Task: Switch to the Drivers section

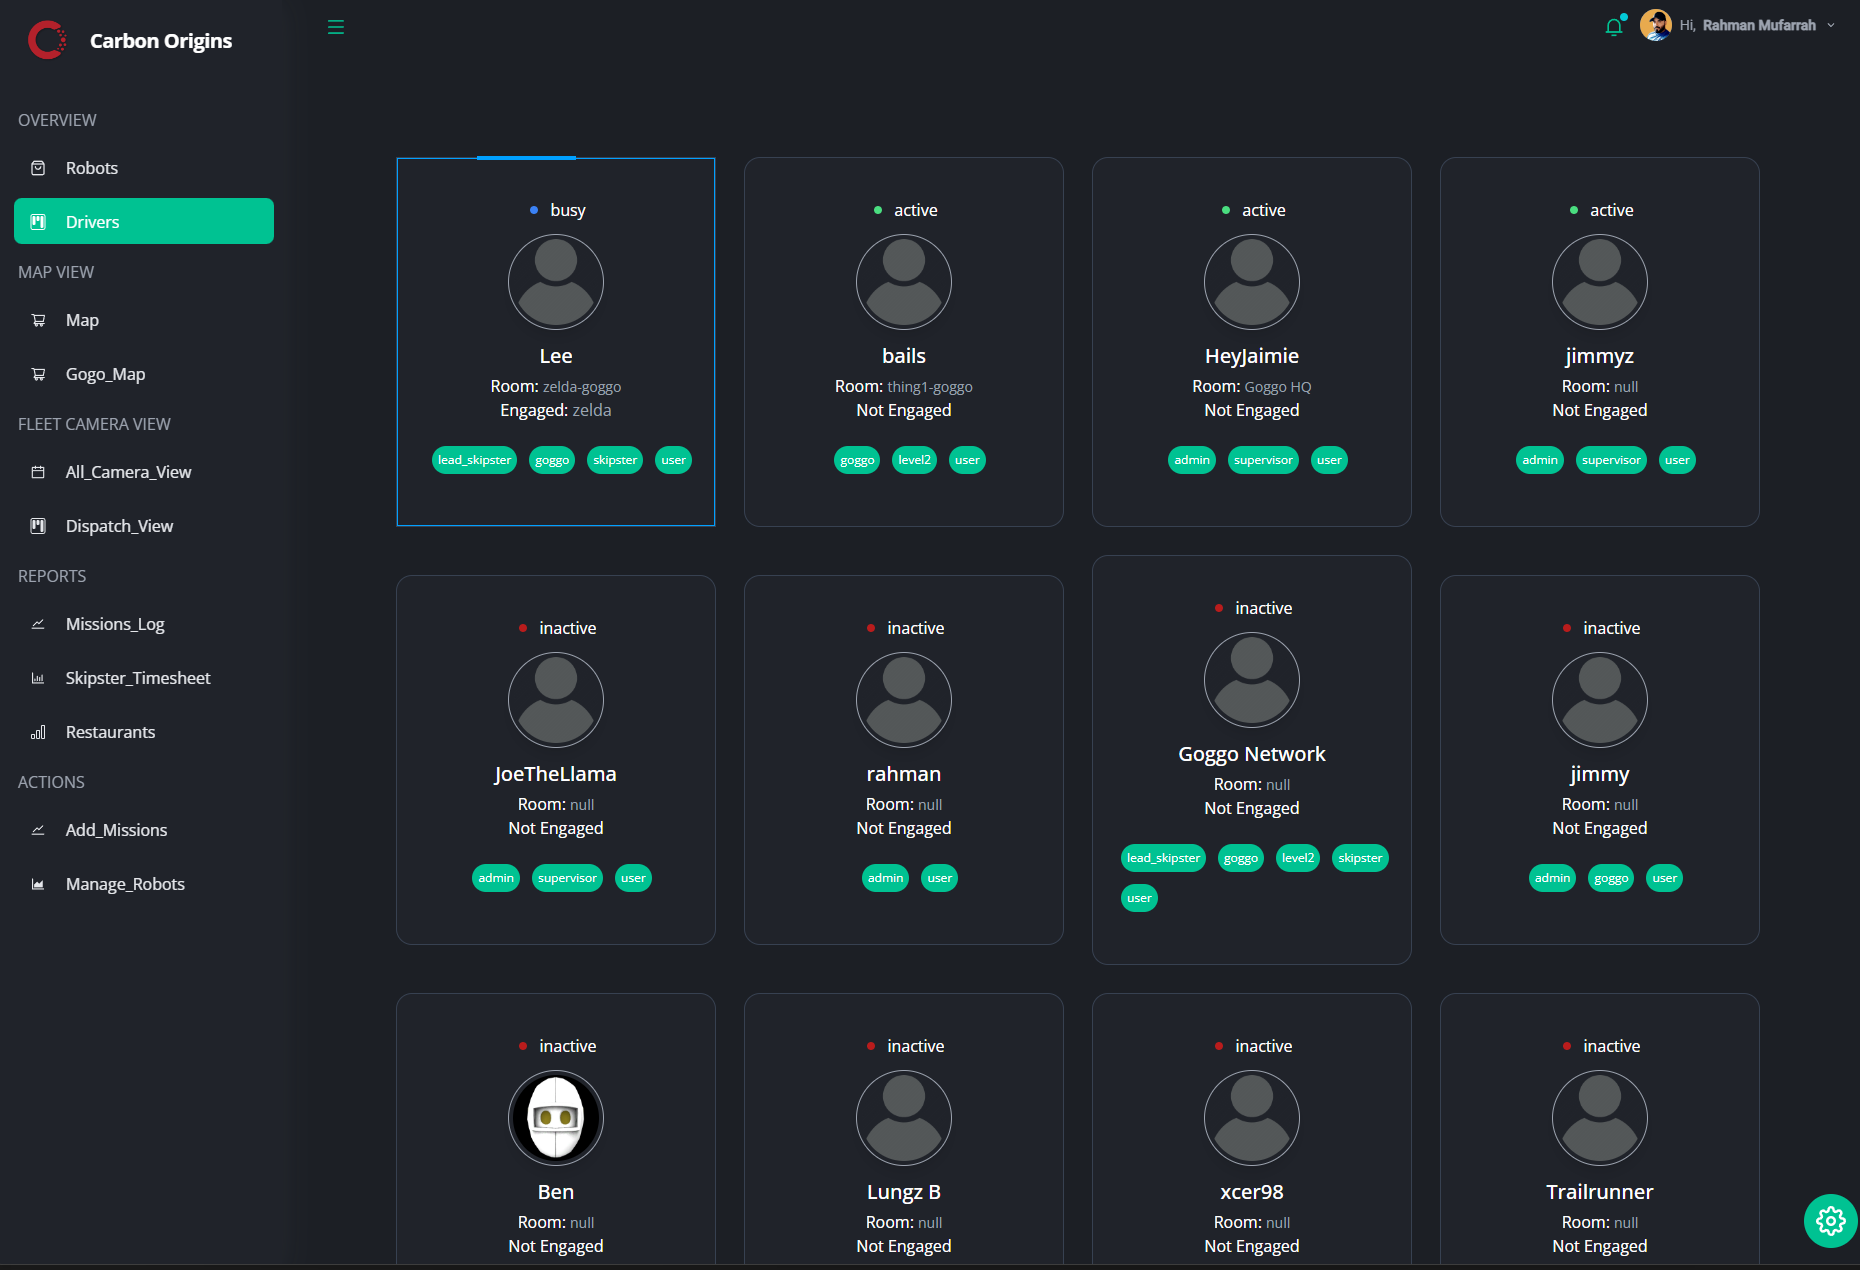Action: [93, 221]
